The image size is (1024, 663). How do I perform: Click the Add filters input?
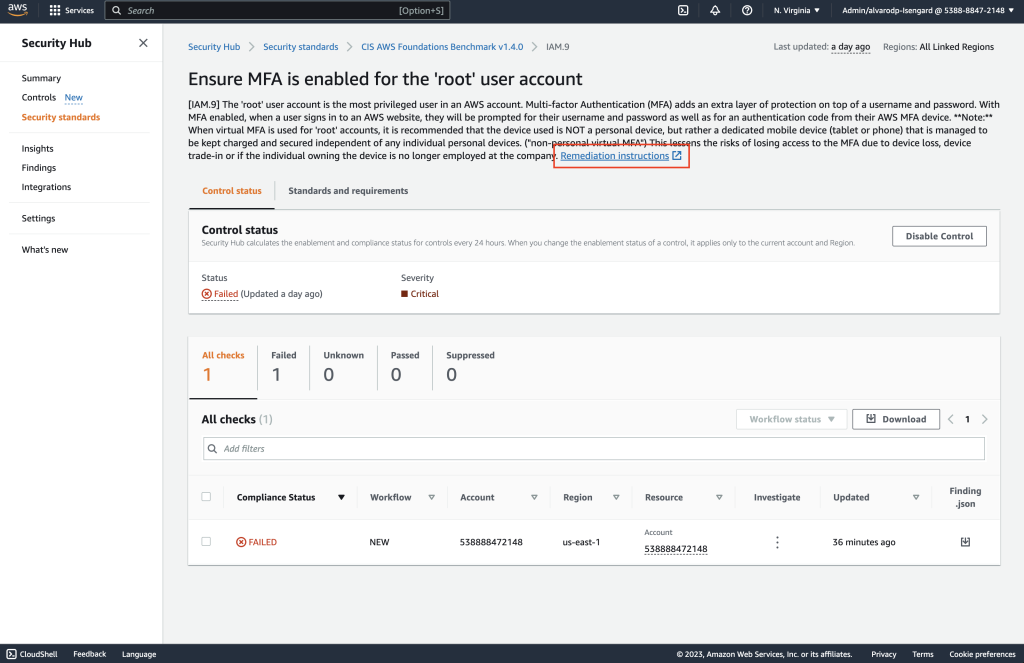pyautogui.click(x=594, y=449)
